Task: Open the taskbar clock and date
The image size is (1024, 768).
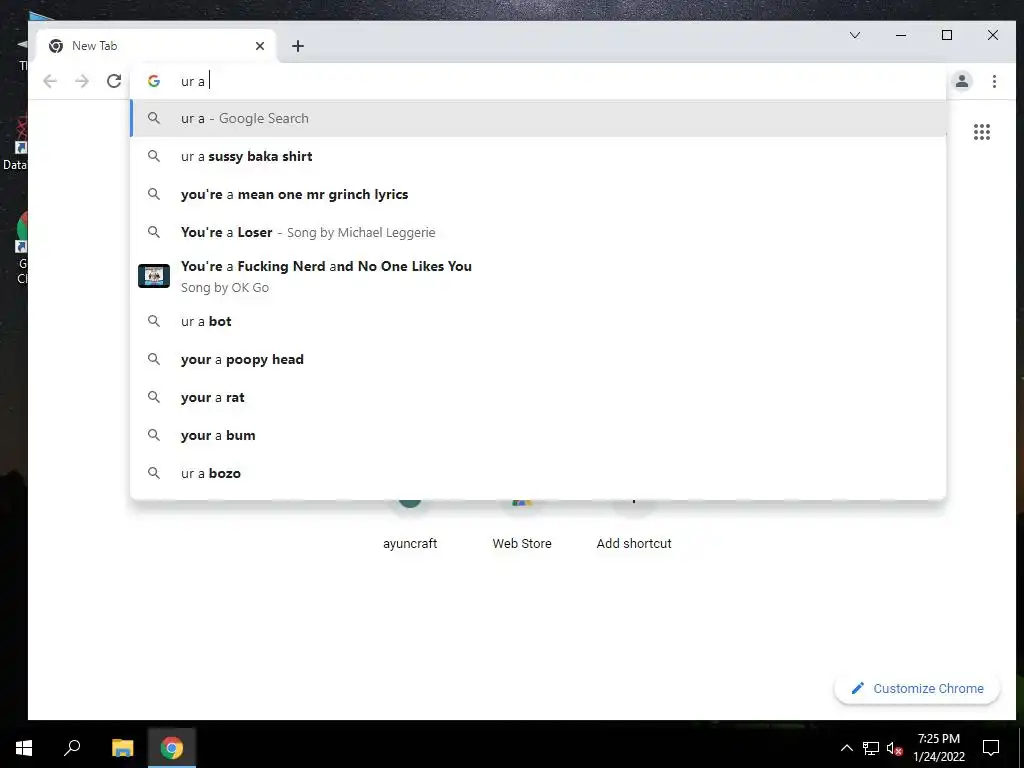Action: (x=938, y=748)
